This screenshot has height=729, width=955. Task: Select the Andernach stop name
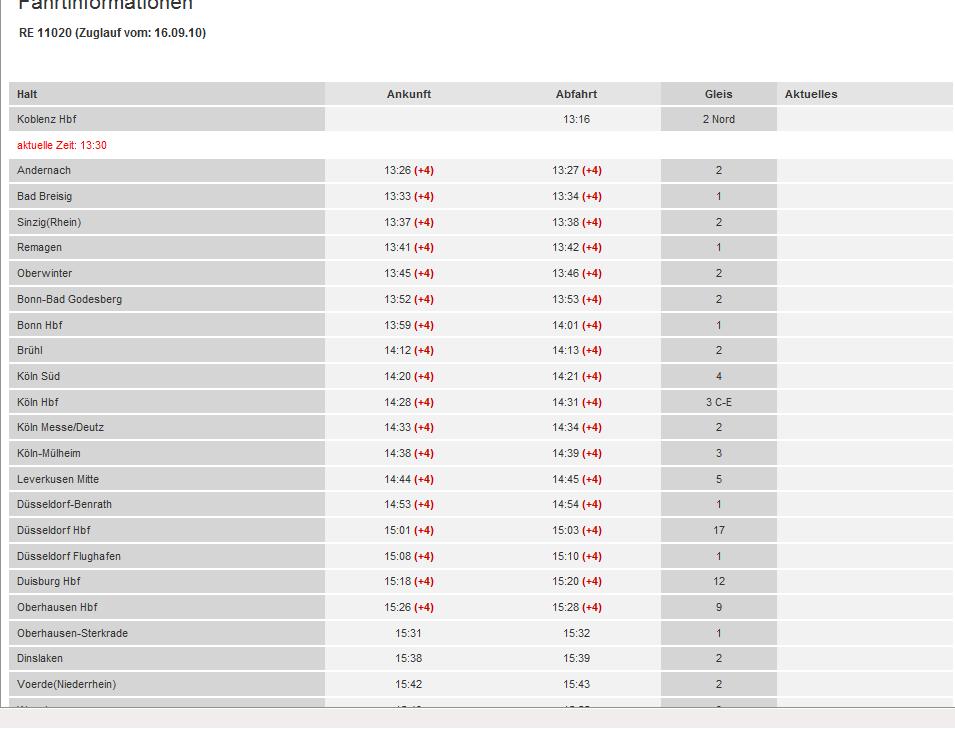tap(44, 170)
